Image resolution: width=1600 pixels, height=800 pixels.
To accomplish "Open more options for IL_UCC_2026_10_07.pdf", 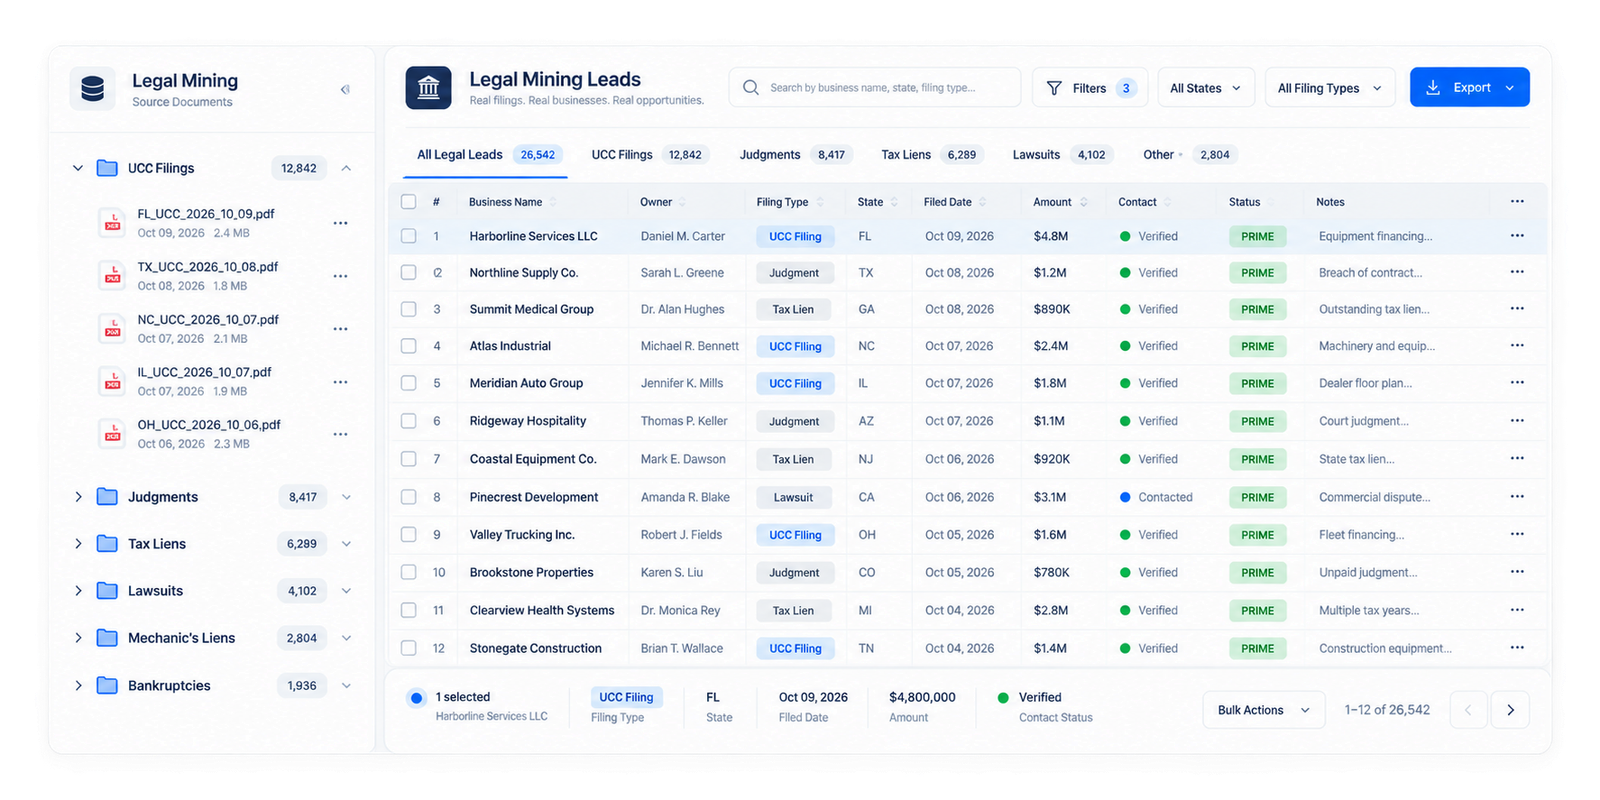I will 340,382.
